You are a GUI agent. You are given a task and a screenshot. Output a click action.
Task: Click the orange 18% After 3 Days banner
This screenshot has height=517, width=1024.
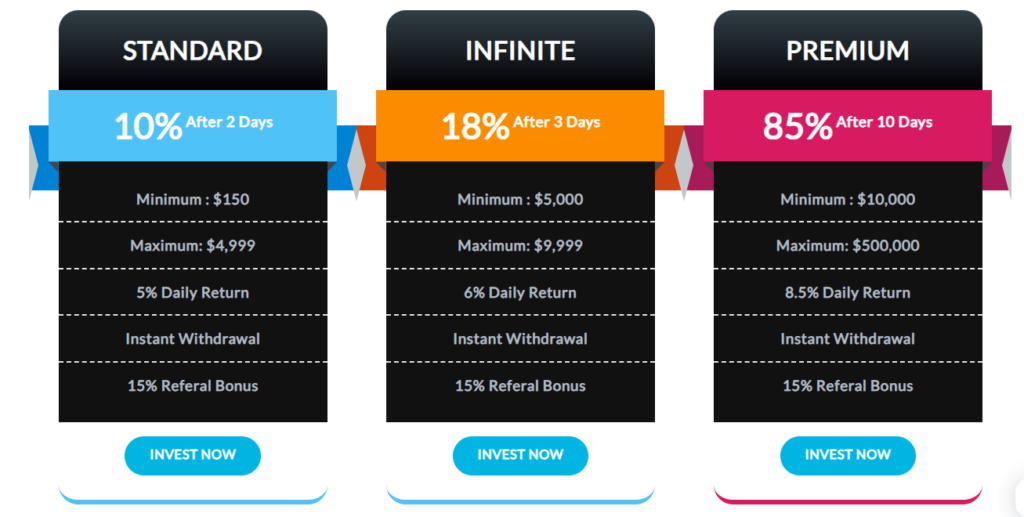point(520,125)
